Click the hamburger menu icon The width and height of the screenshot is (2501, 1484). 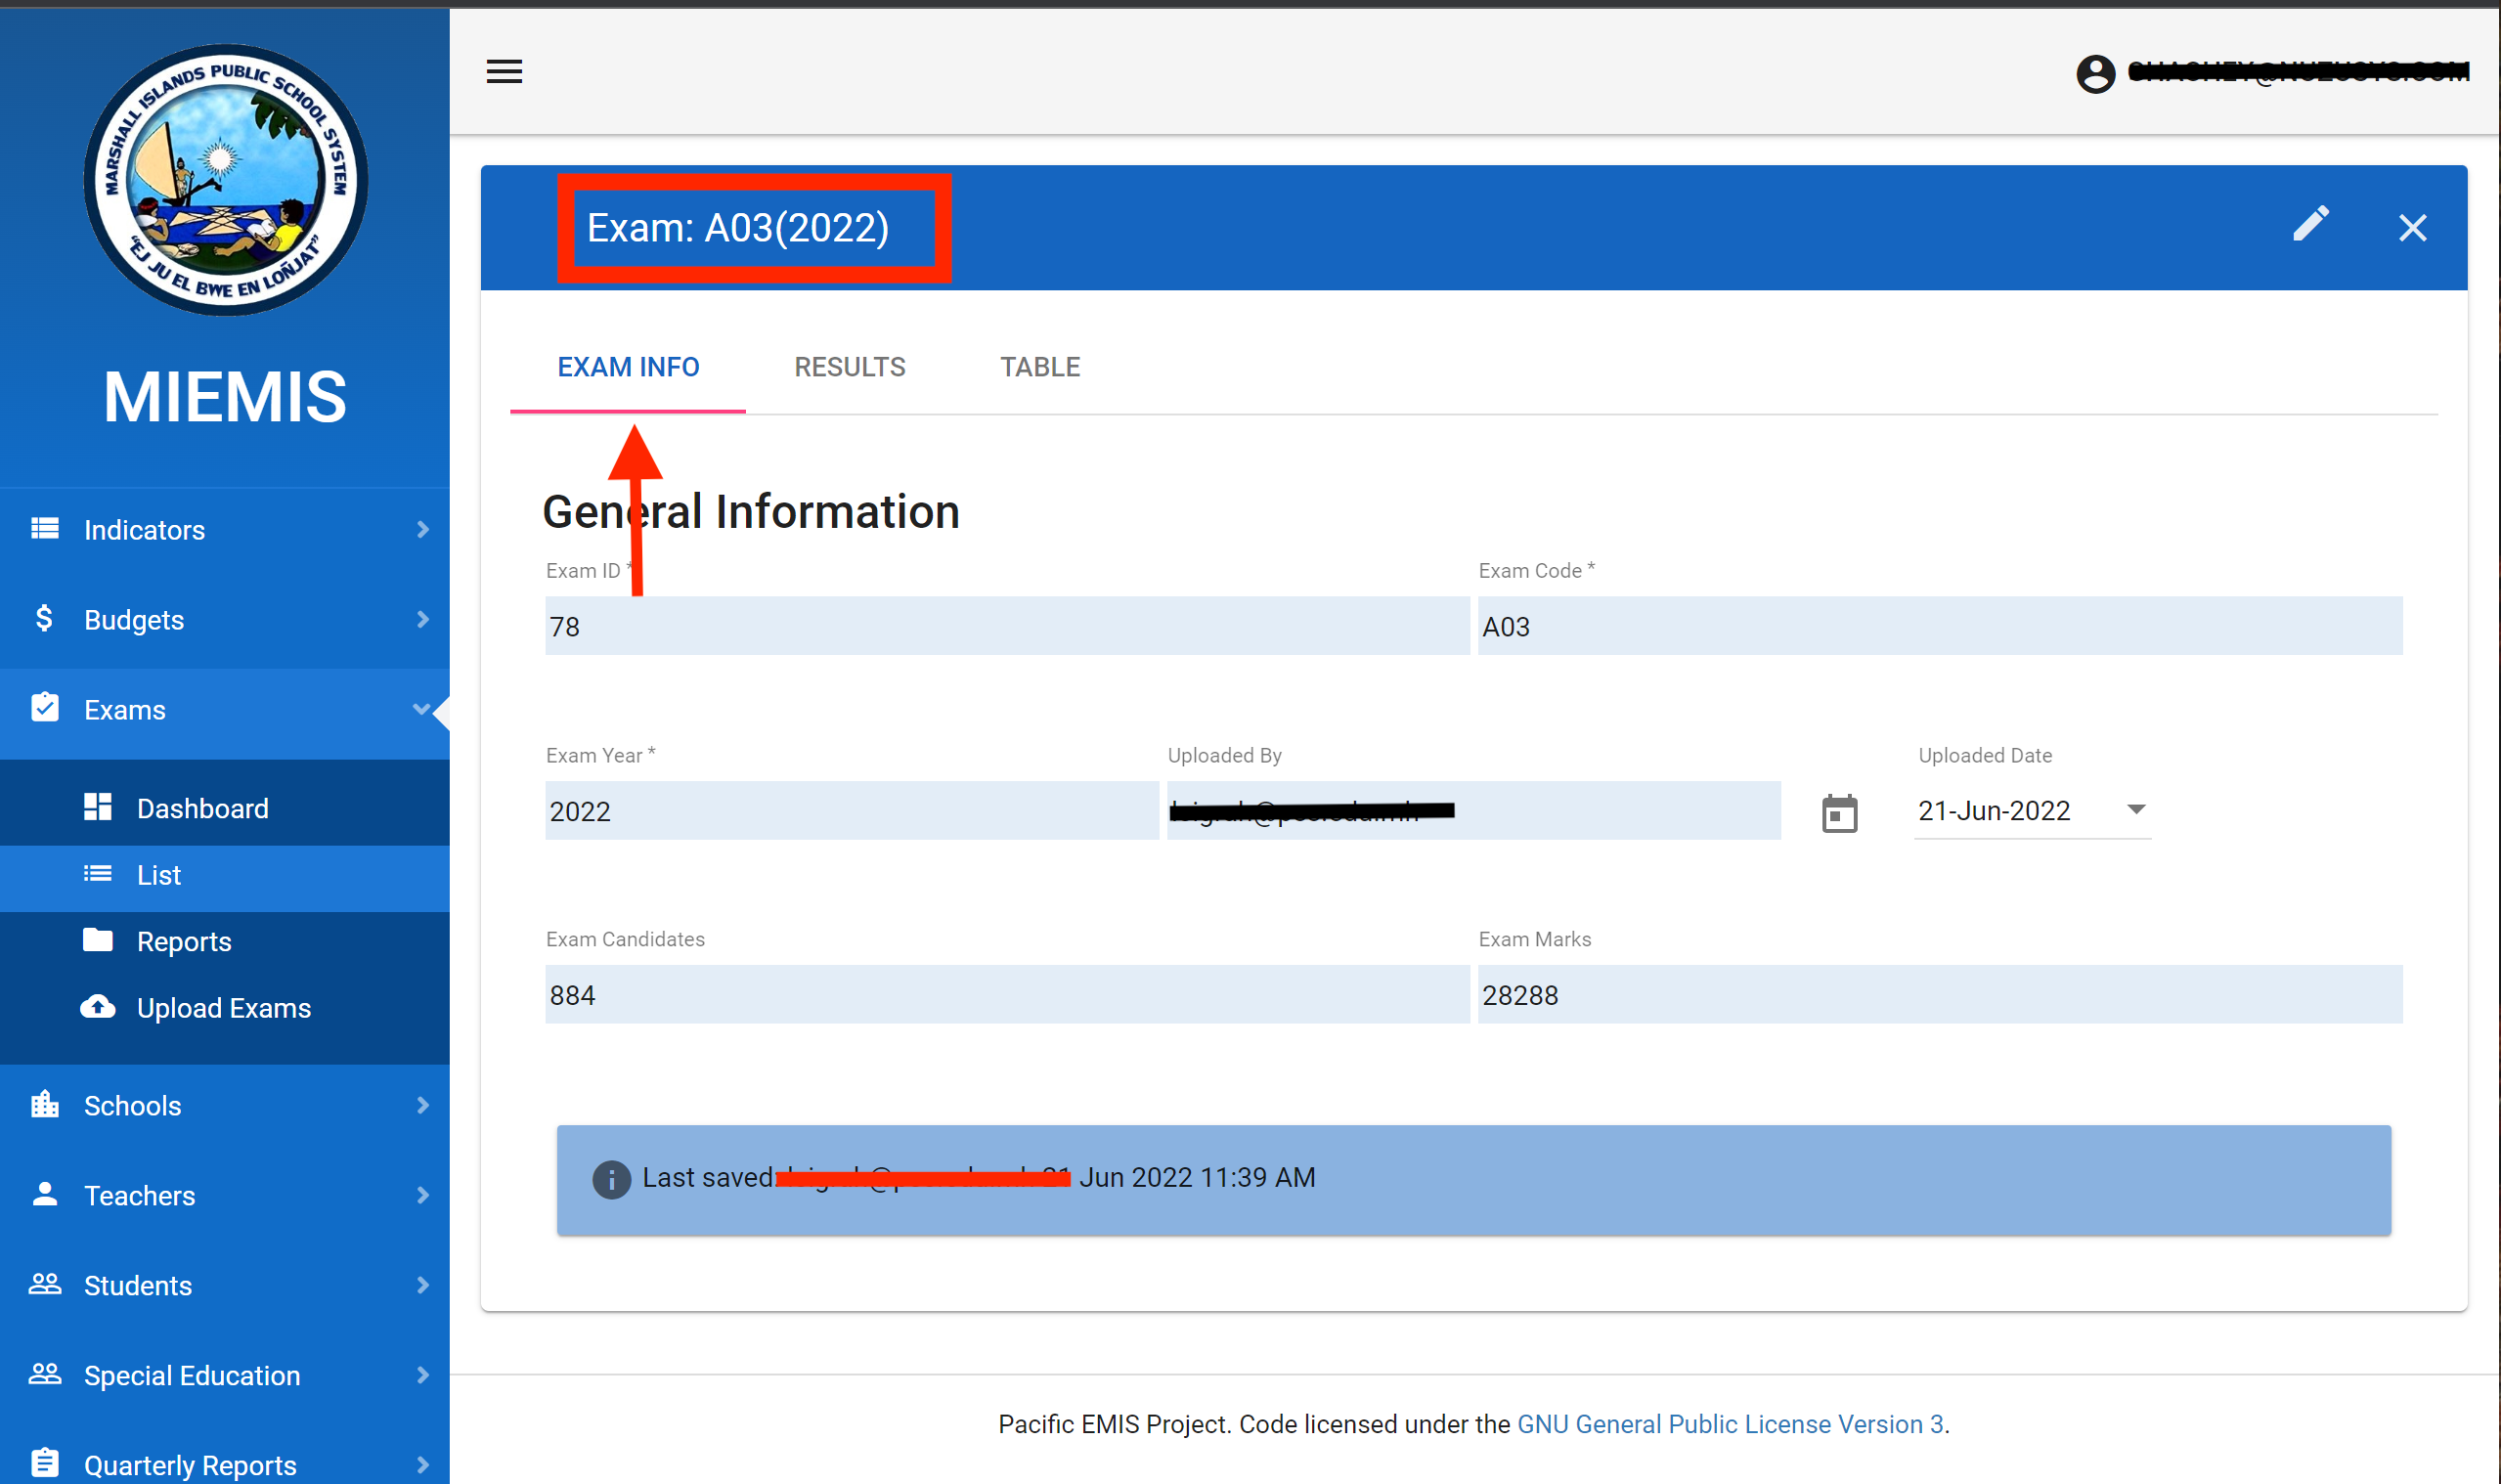tap(504, 71)
